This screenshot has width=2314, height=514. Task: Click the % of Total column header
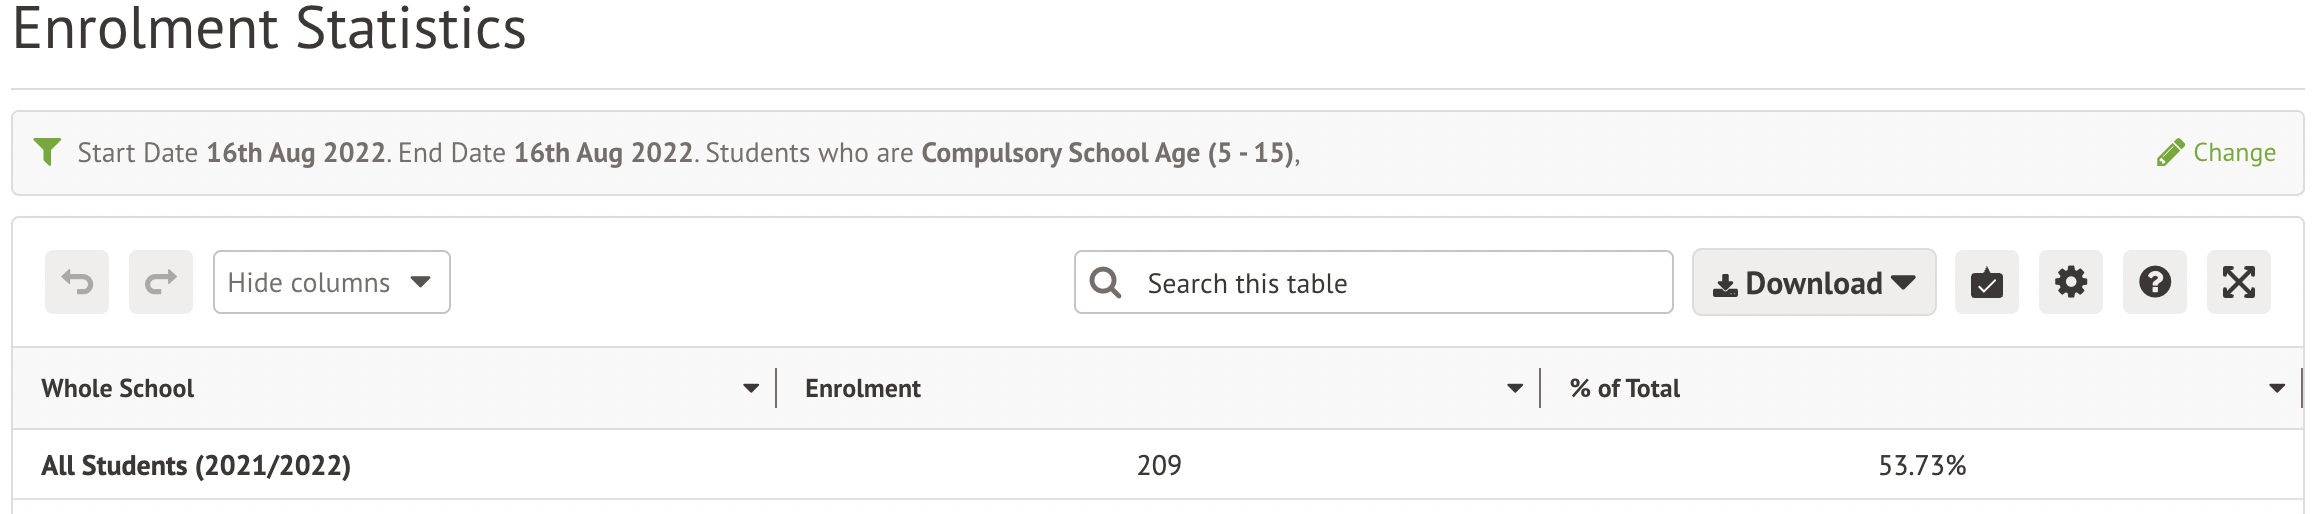pos(1625,388)
